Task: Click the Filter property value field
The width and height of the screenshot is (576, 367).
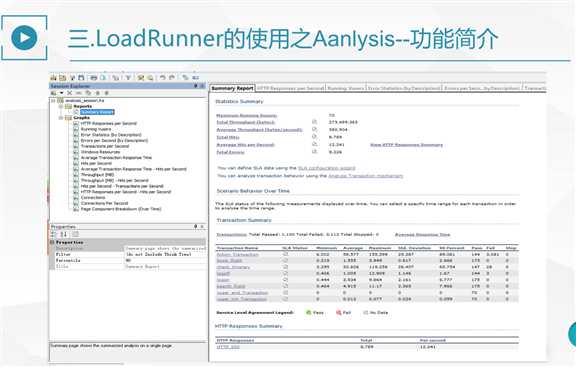Action: click(x=165, y=254)
